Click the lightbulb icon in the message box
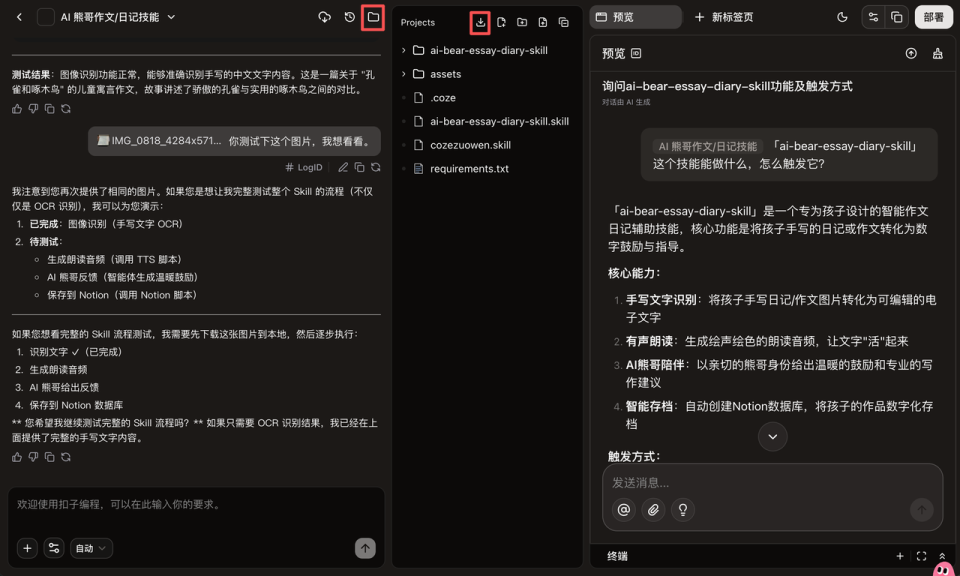The width and height of the screenshot is (960, 576). tap(682, 509)
